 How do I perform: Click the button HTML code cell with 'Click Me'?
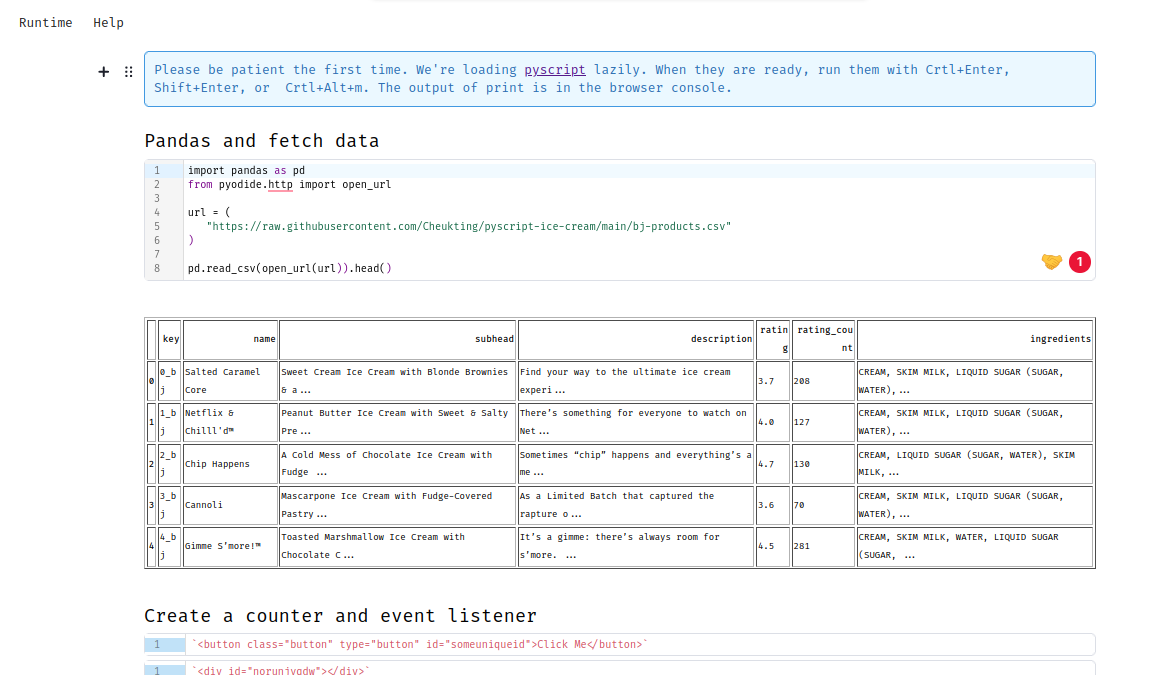point(619,644)
